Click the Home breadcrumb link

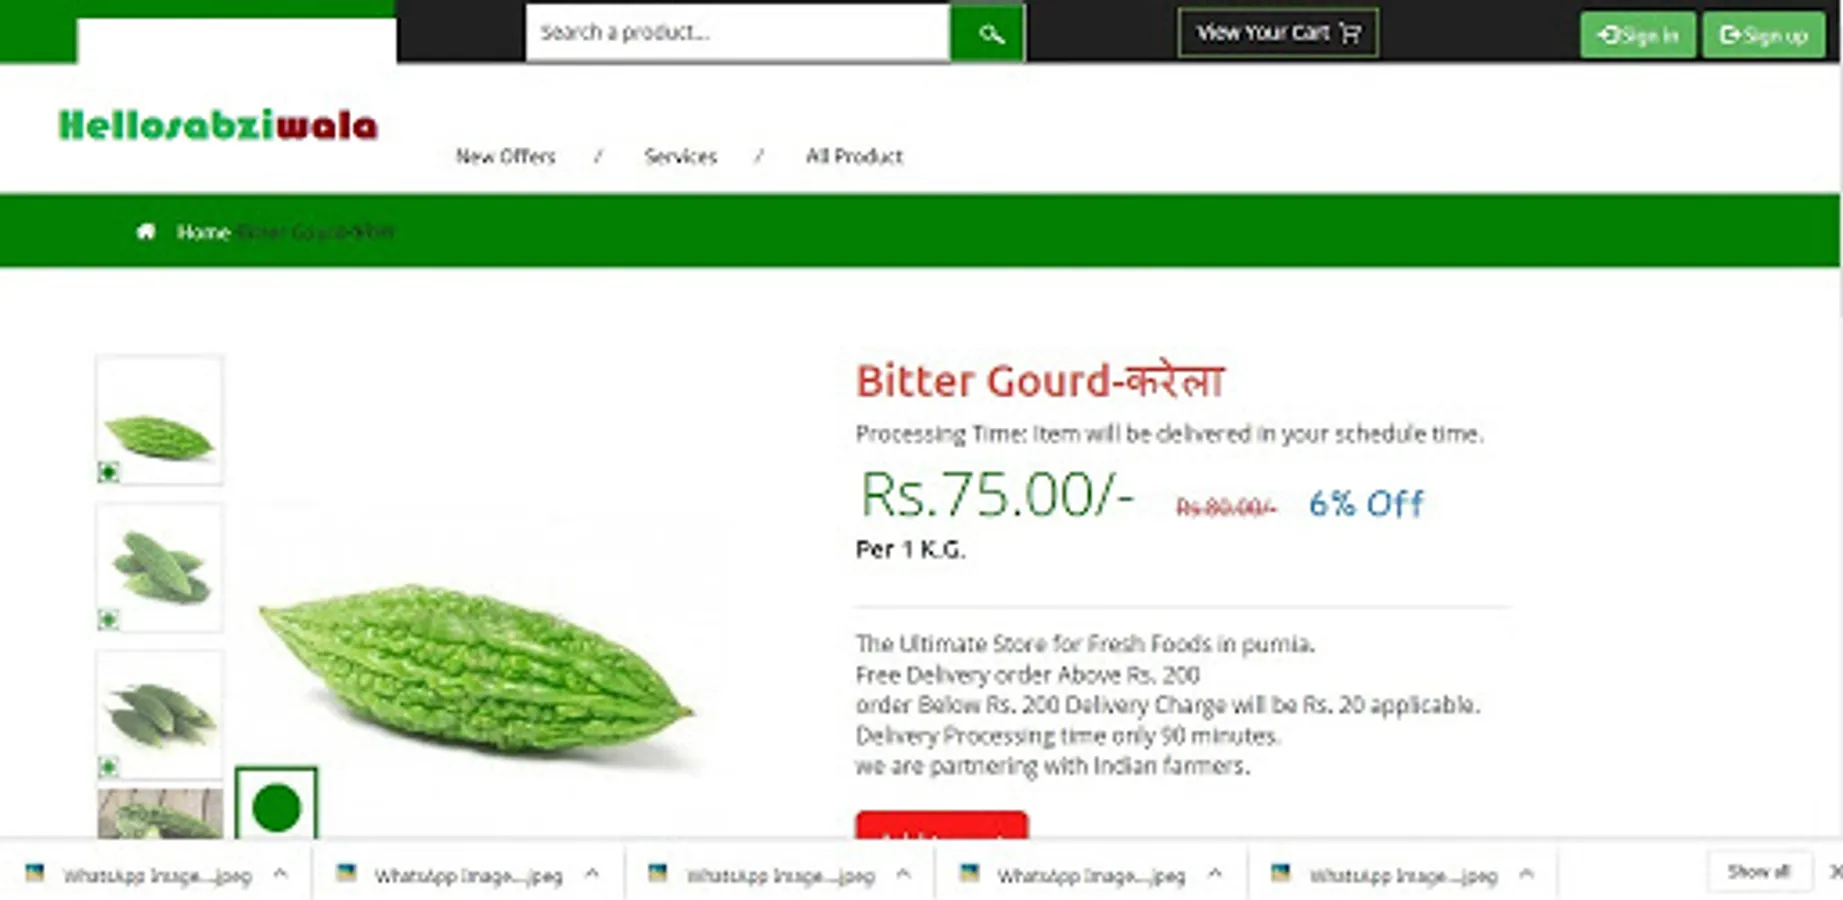click(x=203, y=232)
